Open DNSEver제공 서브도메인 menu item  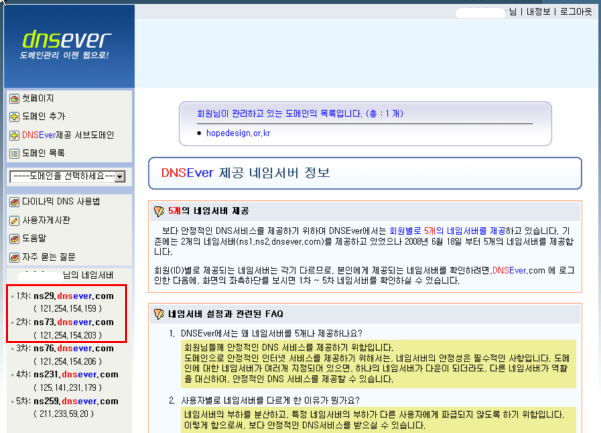tap(68, 135)
